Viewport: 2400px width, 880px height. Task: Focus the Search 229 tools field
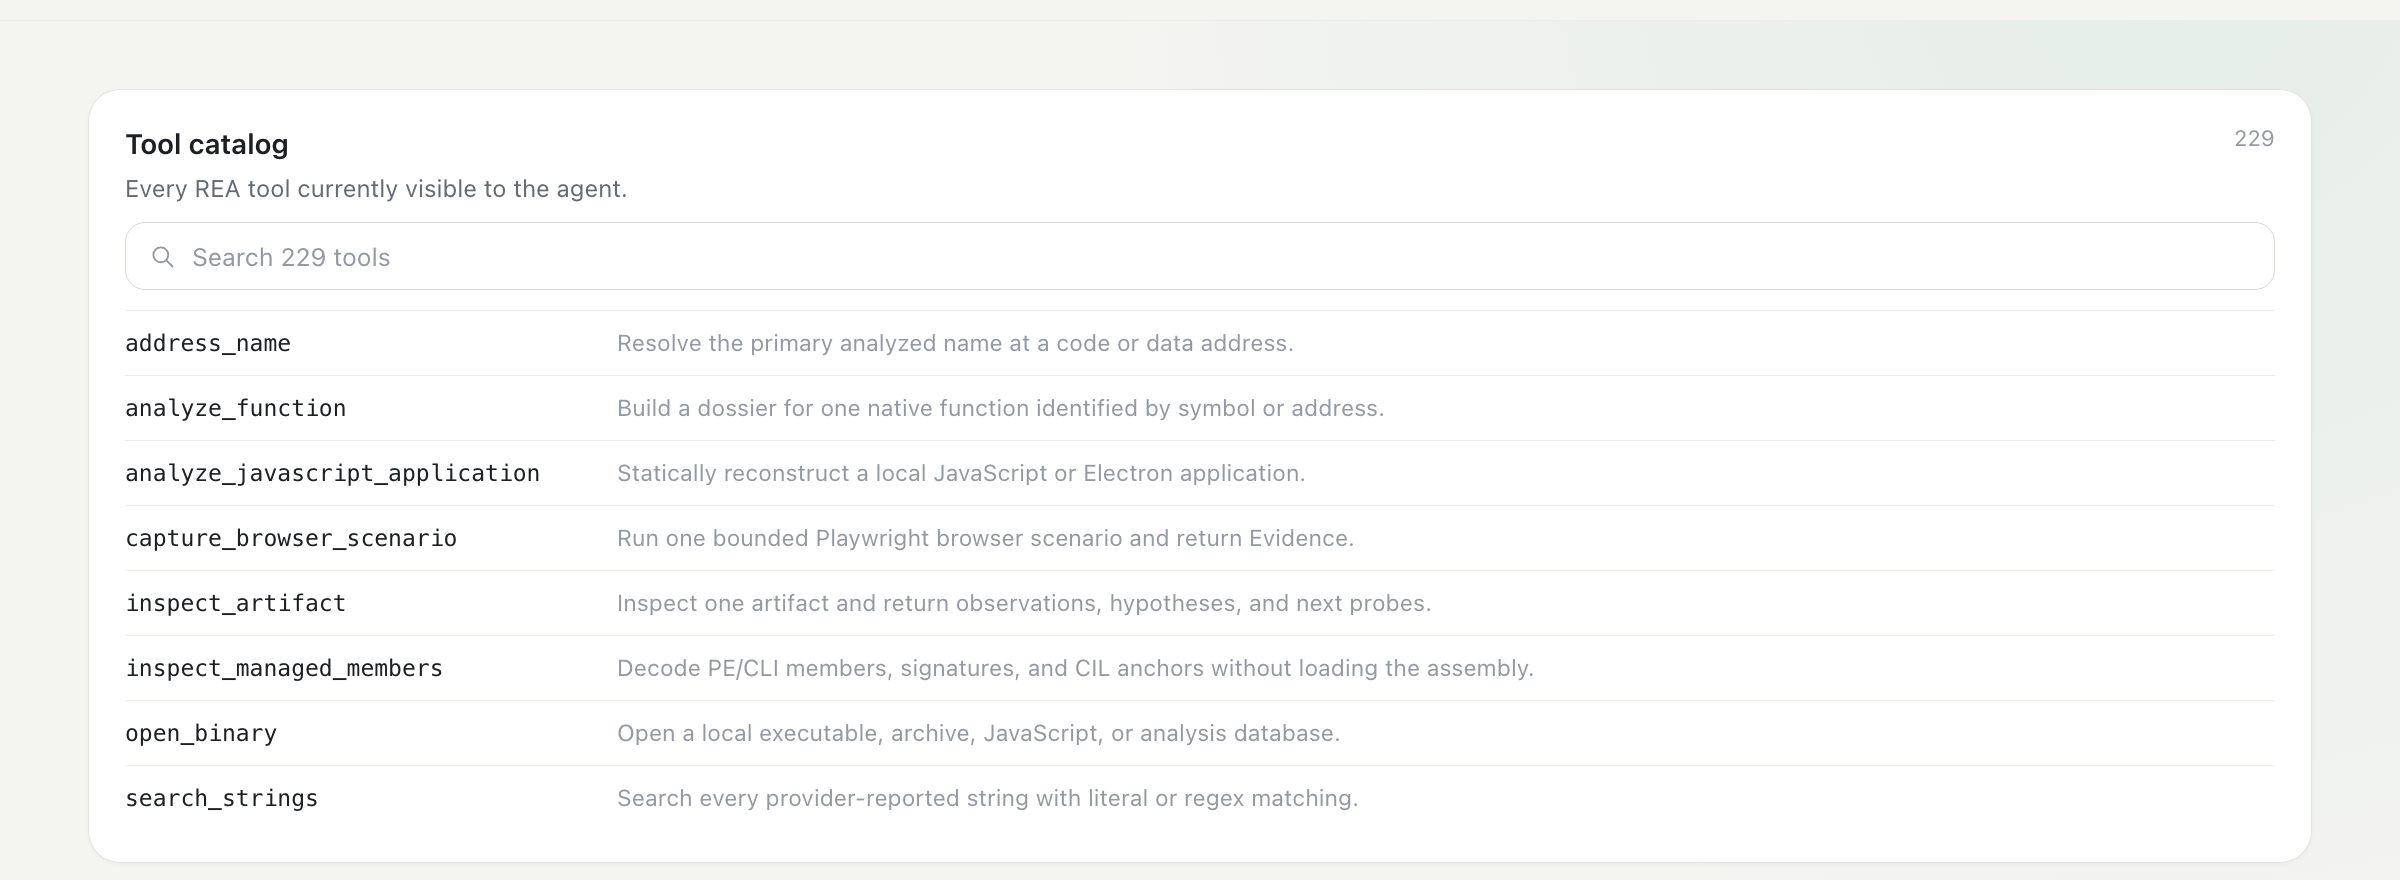1199,256
